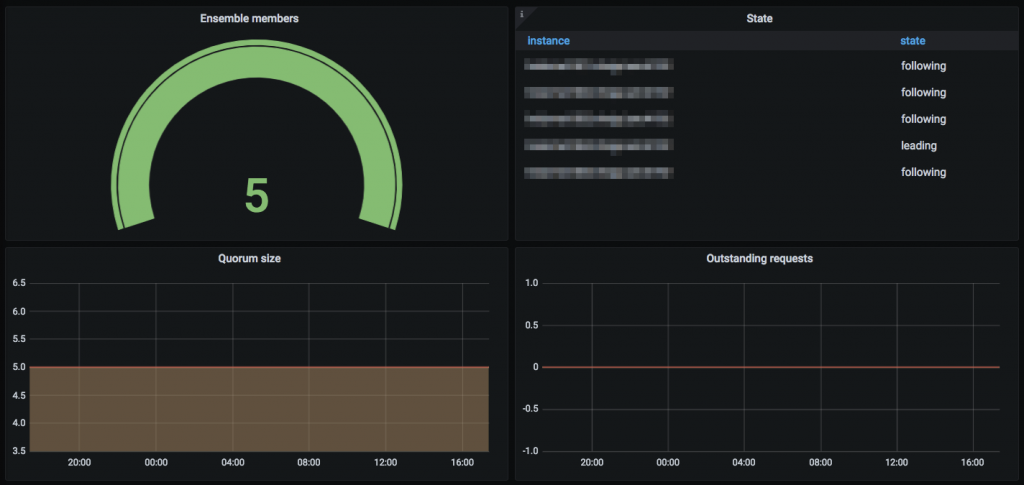Image resolution: width=1024 pixels, height=485 pixels.
Task: Click the info icon in State panel corner
Action: coord(521,13)
